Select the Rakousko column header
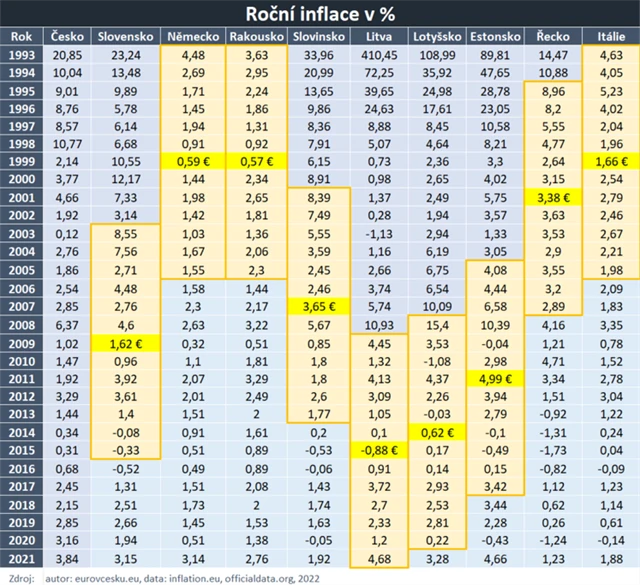Image resolution: width=640 pixels, height=585 pixels. pyautogui.click(x=256, y=36)
